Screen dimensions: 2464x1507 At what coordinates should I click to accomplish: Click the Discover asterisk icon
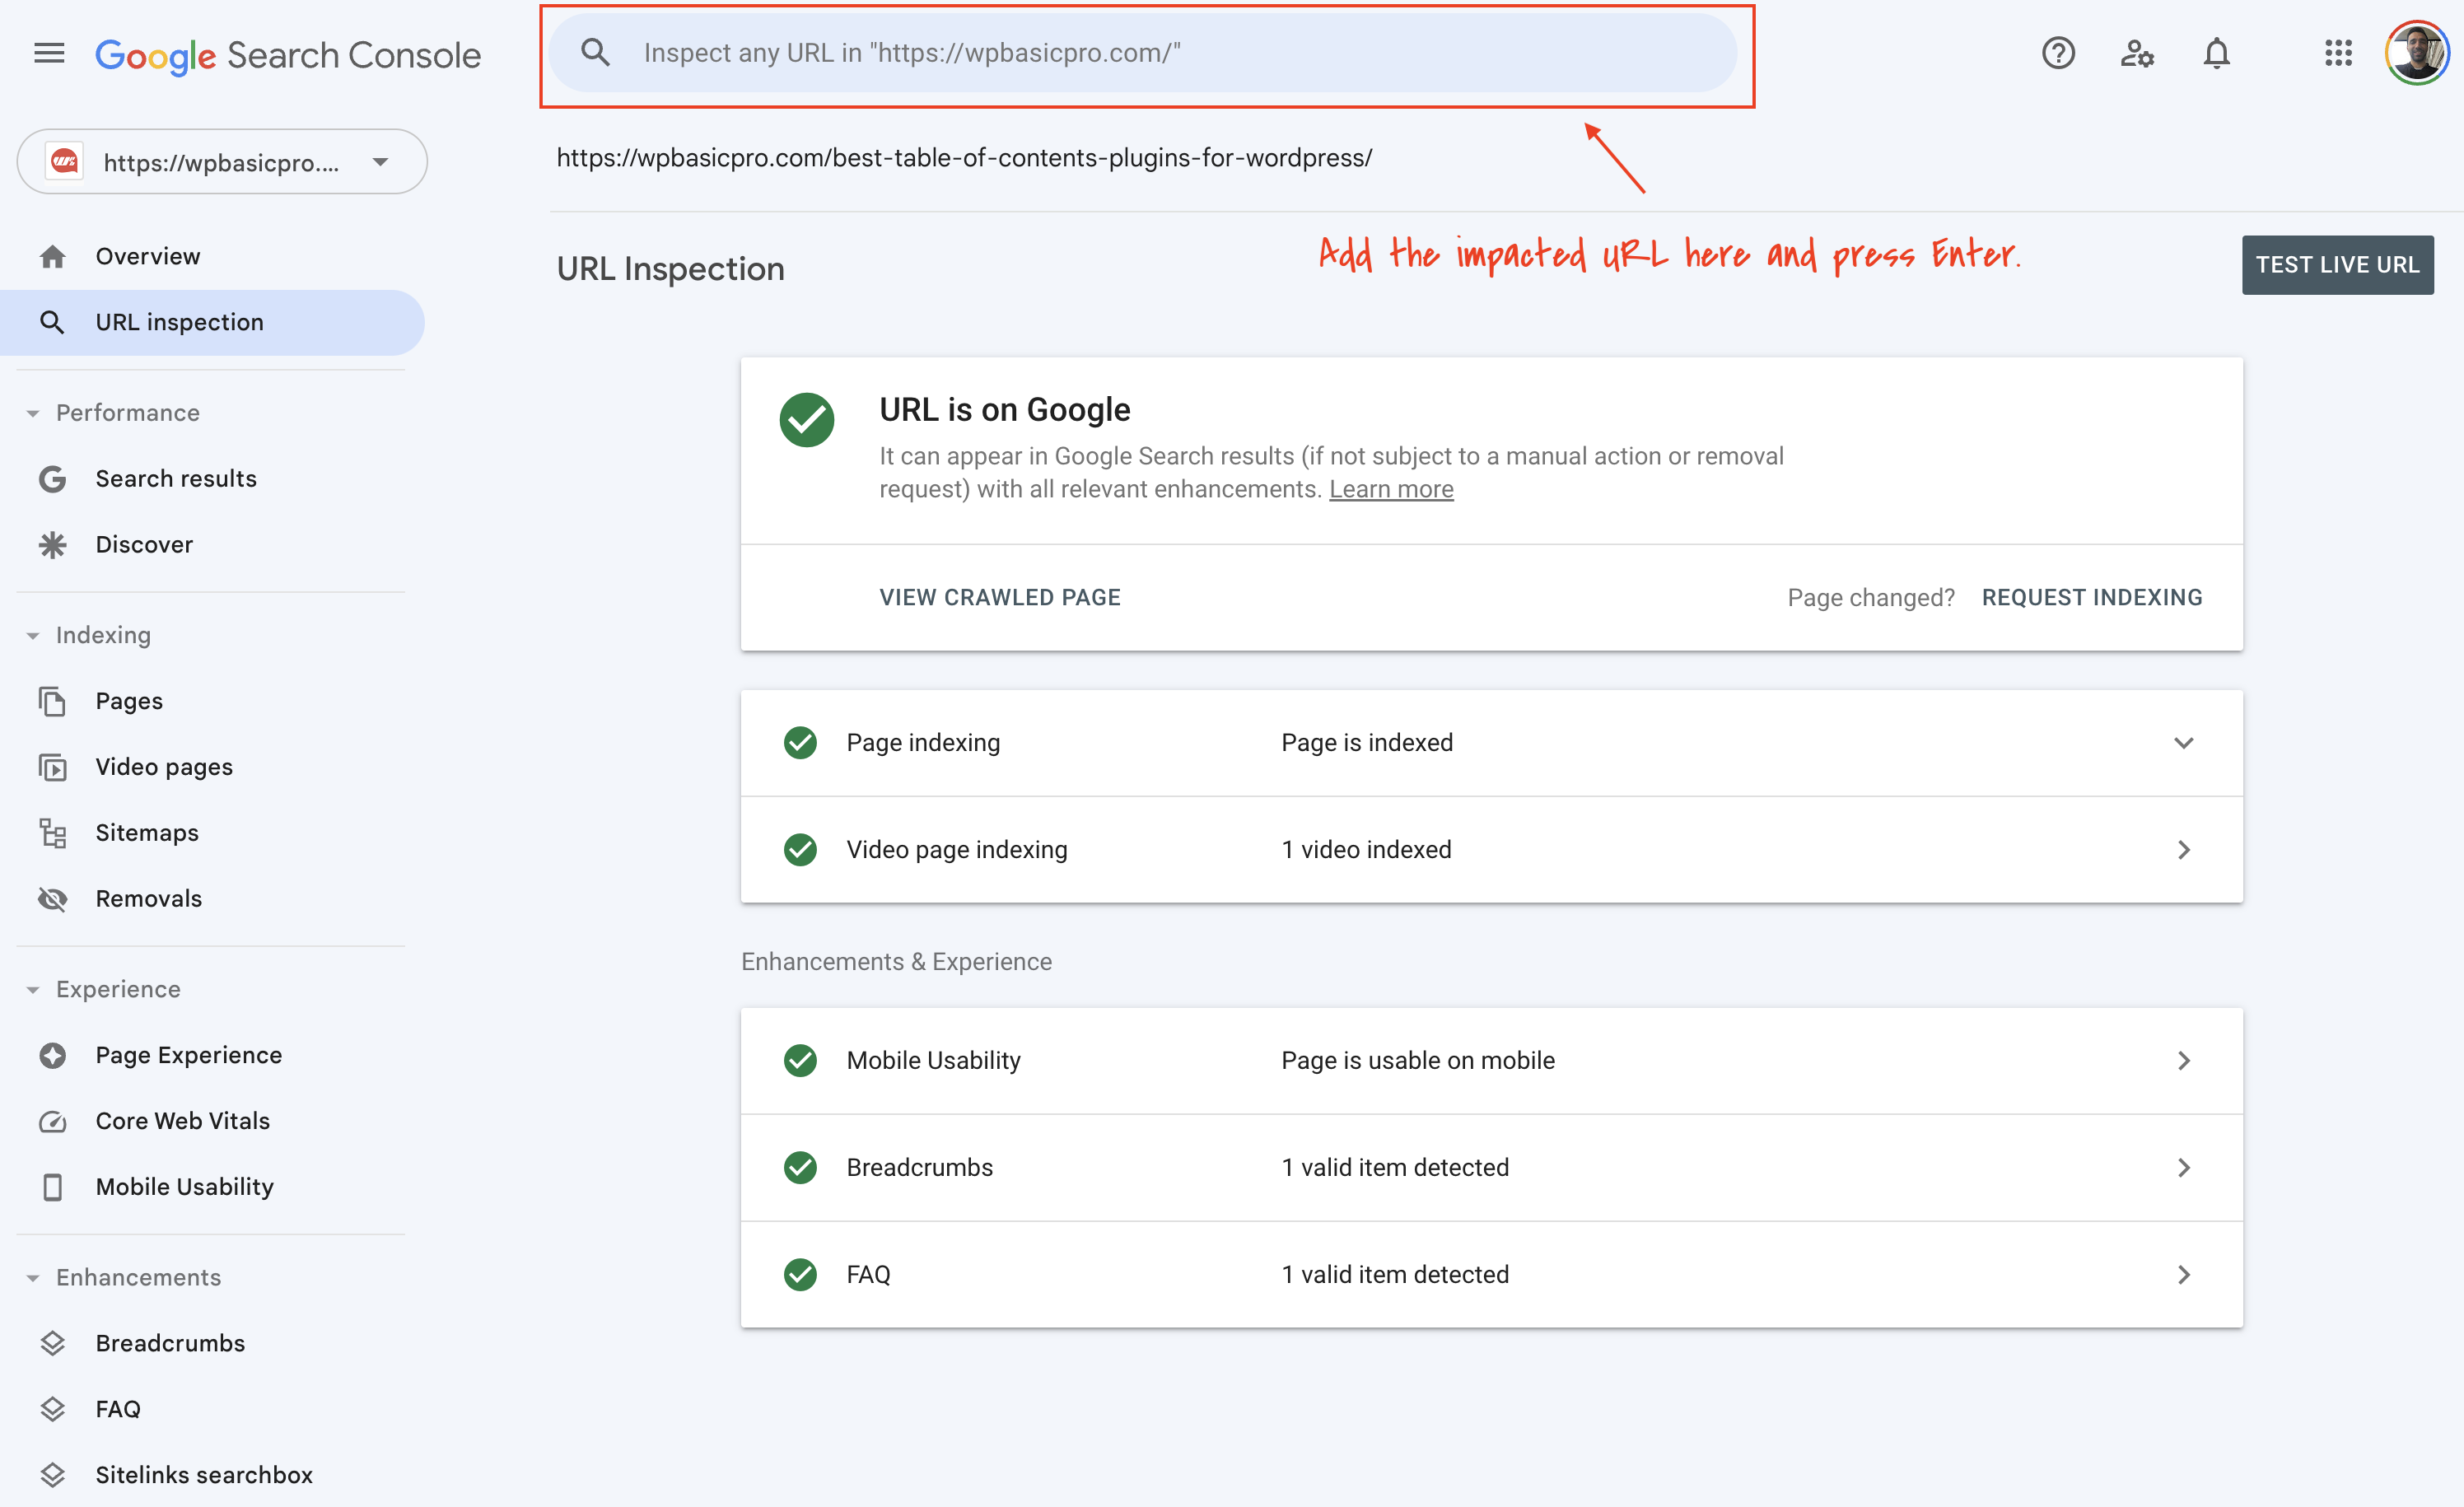click(52, 545)
